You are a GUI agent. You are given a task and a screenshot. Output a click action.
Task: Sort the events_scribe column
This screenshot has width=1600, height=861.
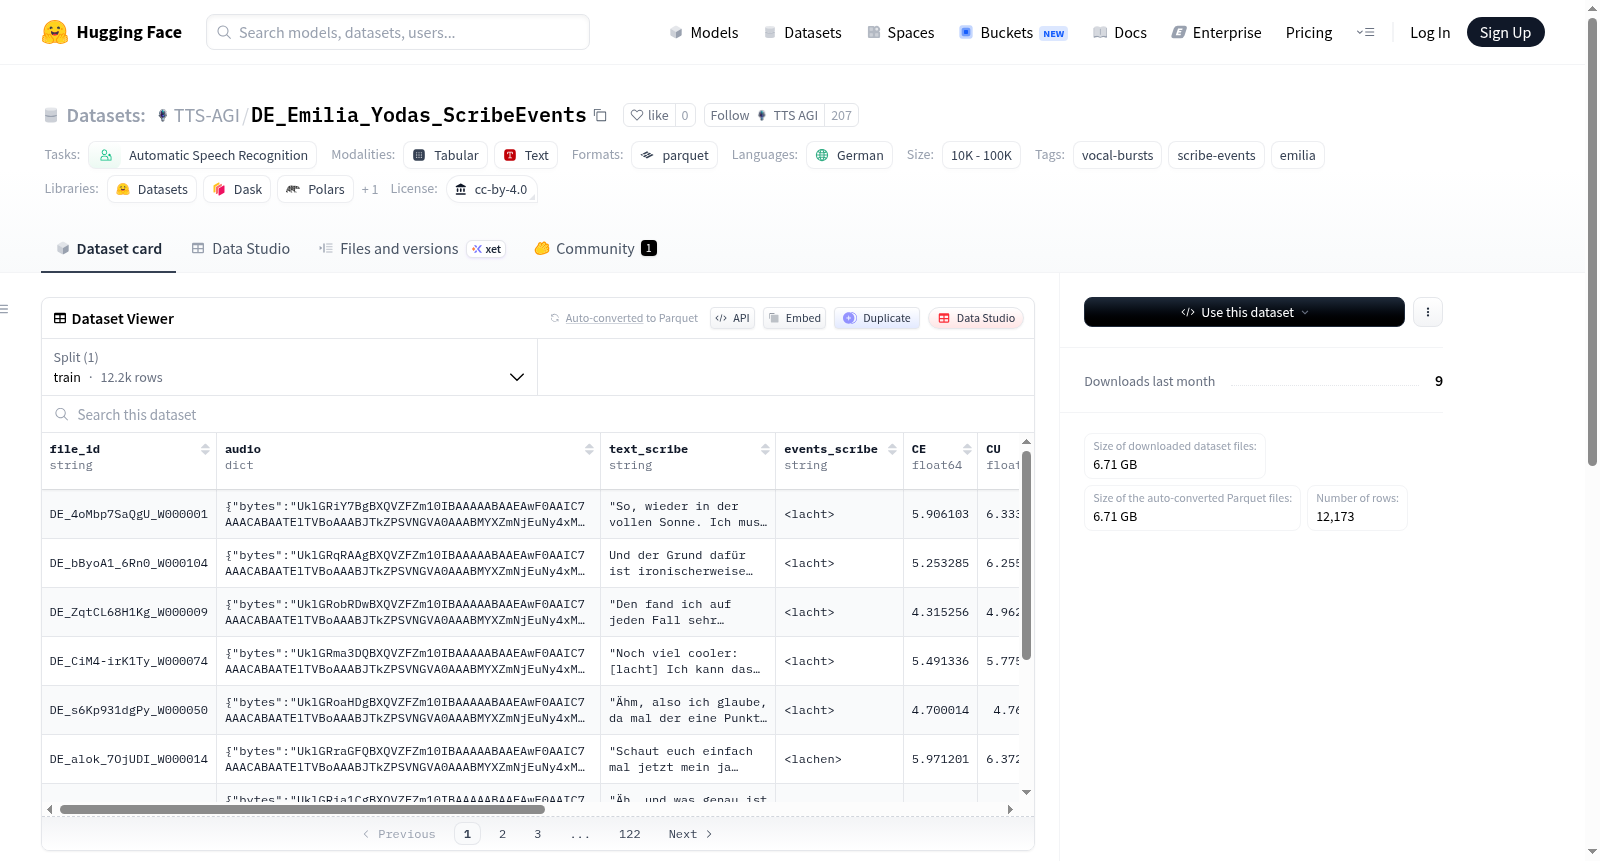pos(892,449)
